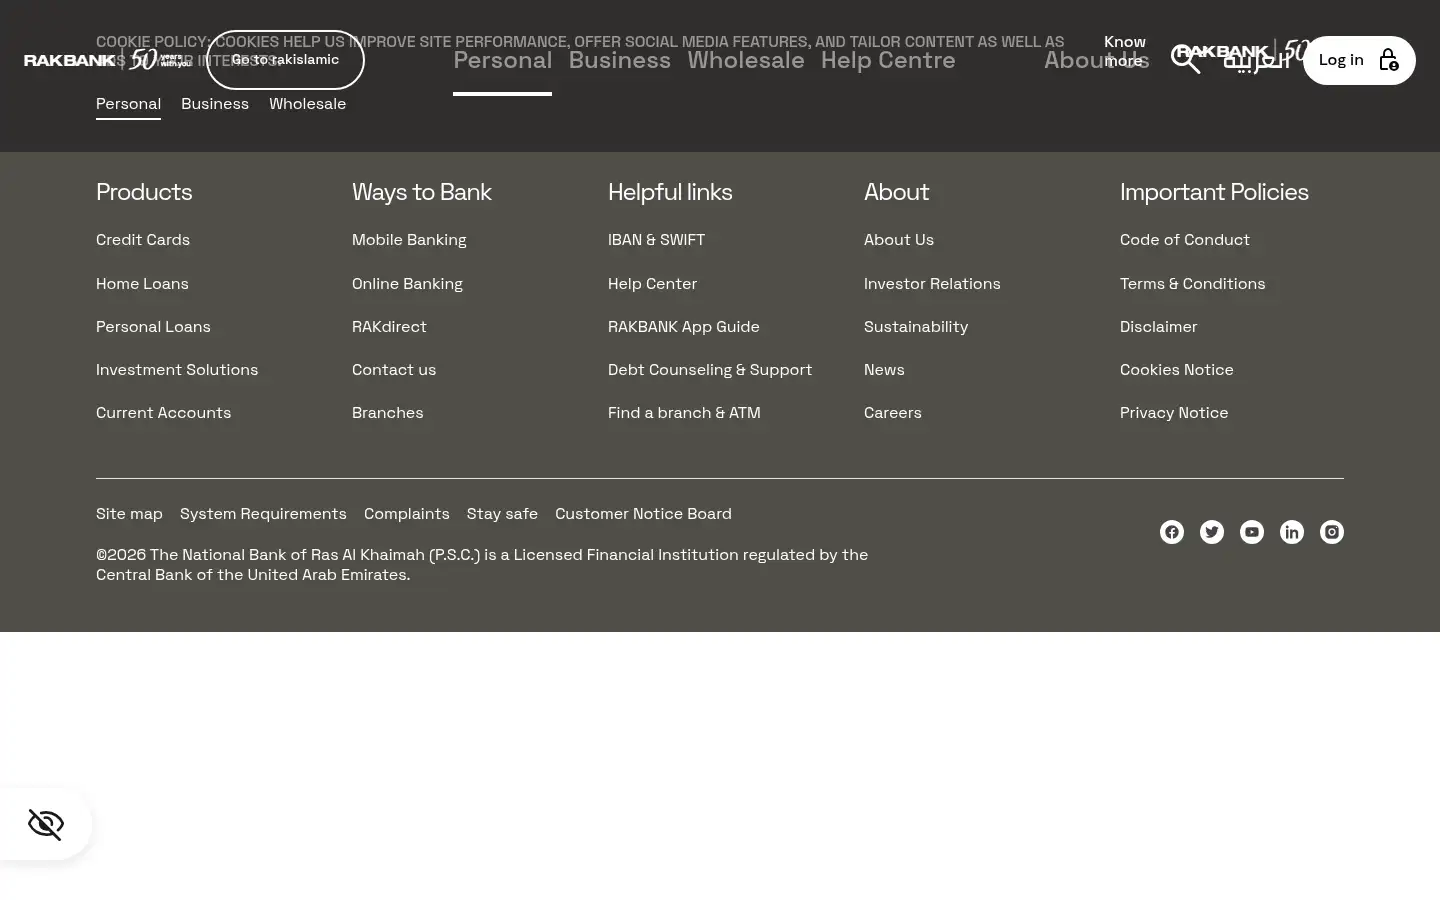This screenshot has width=1440, height=900.
Task: Open the Home Loans link
Action: (x=142, y=284)
